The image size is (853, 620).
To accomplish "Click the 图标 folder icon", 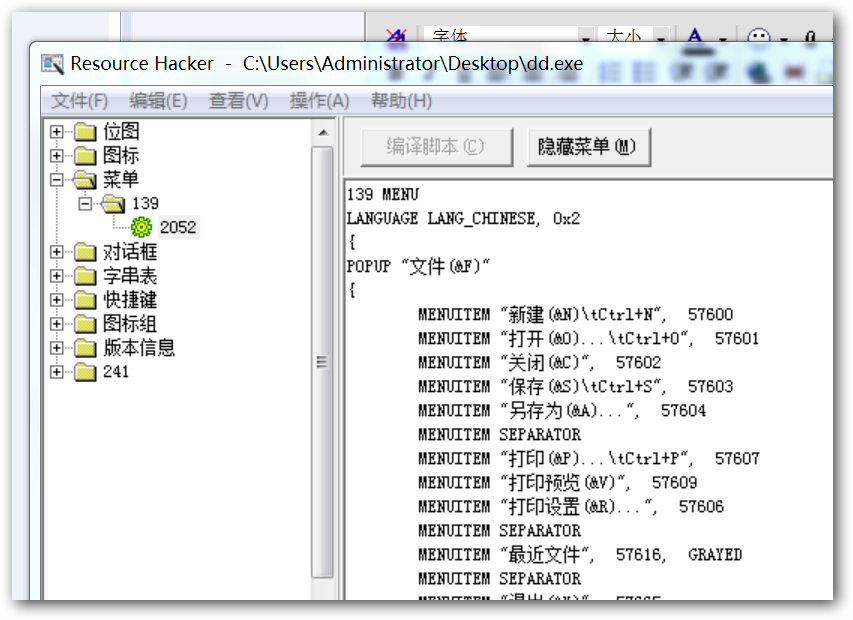I will 85,156.
